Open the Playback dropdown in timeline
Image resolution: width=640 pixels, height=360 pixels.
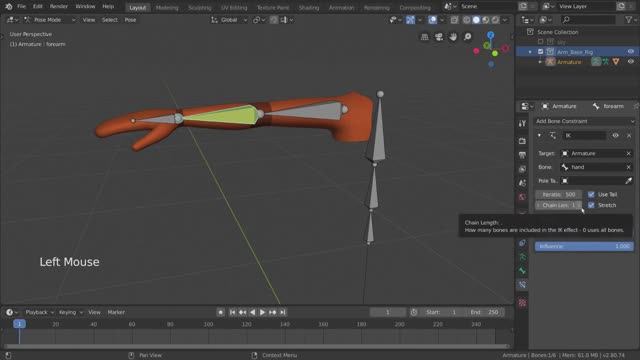point(39,312)
